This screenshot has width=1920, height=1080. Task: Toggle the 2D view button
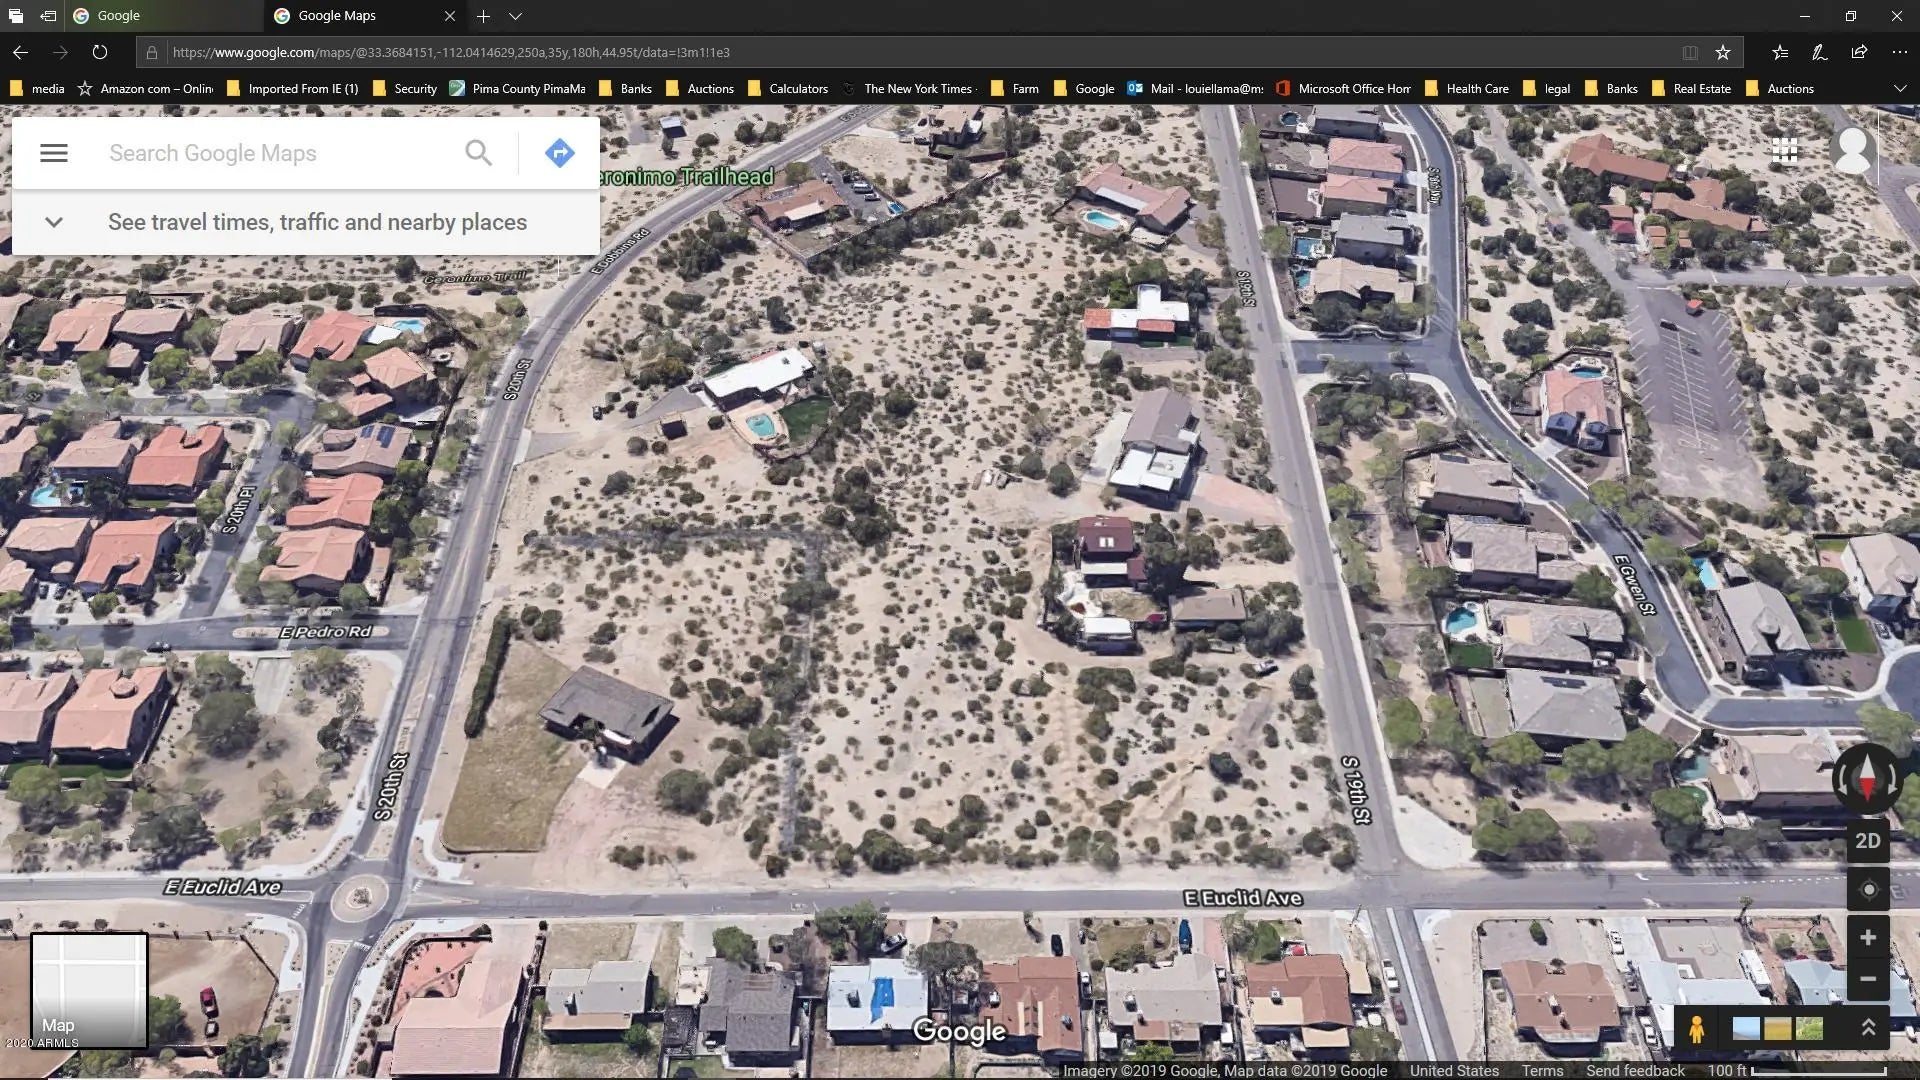click(1868, 841)
